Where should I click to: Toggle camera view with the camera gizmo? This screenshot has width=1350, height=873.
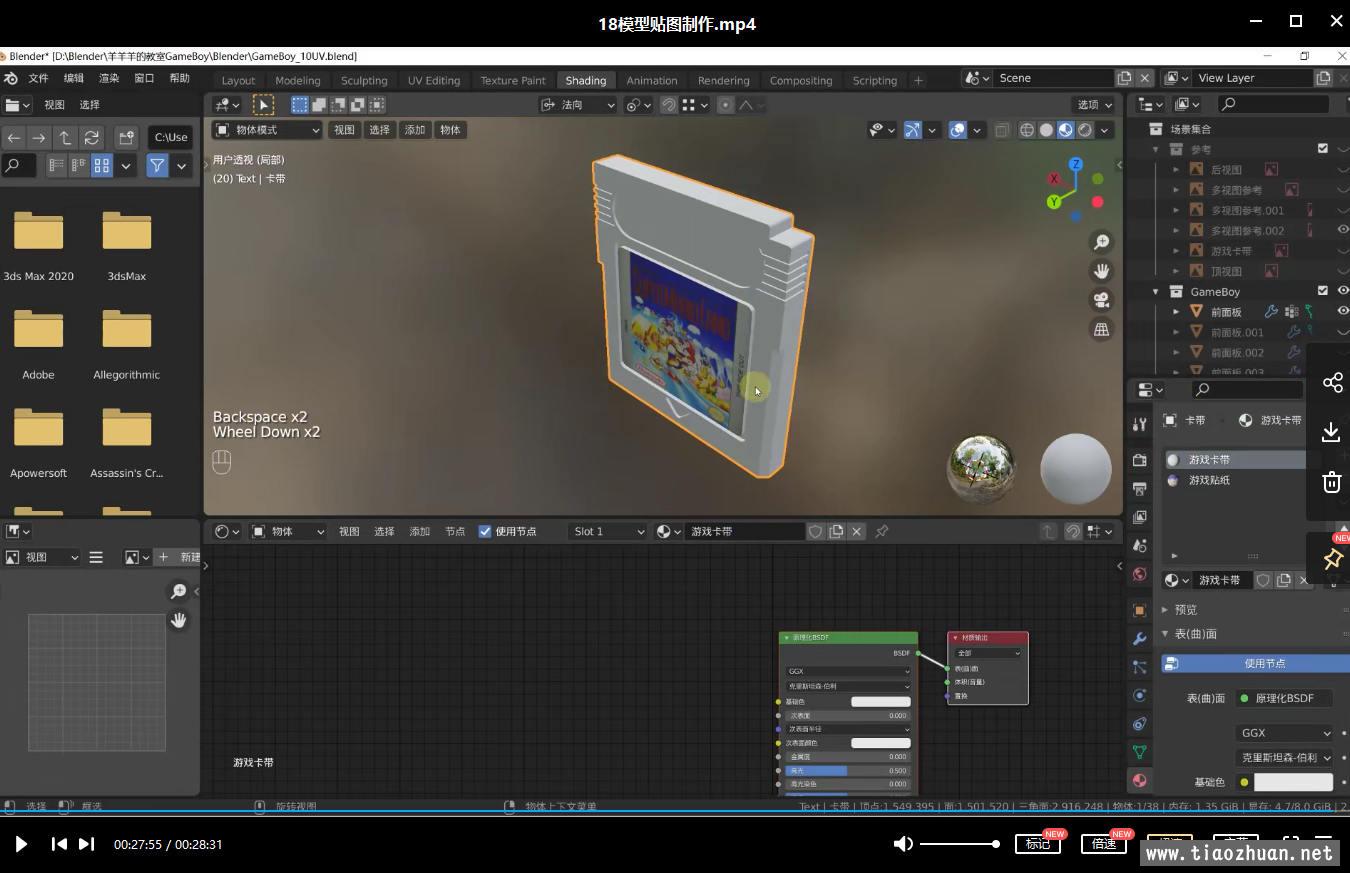tap(1101, 300)
